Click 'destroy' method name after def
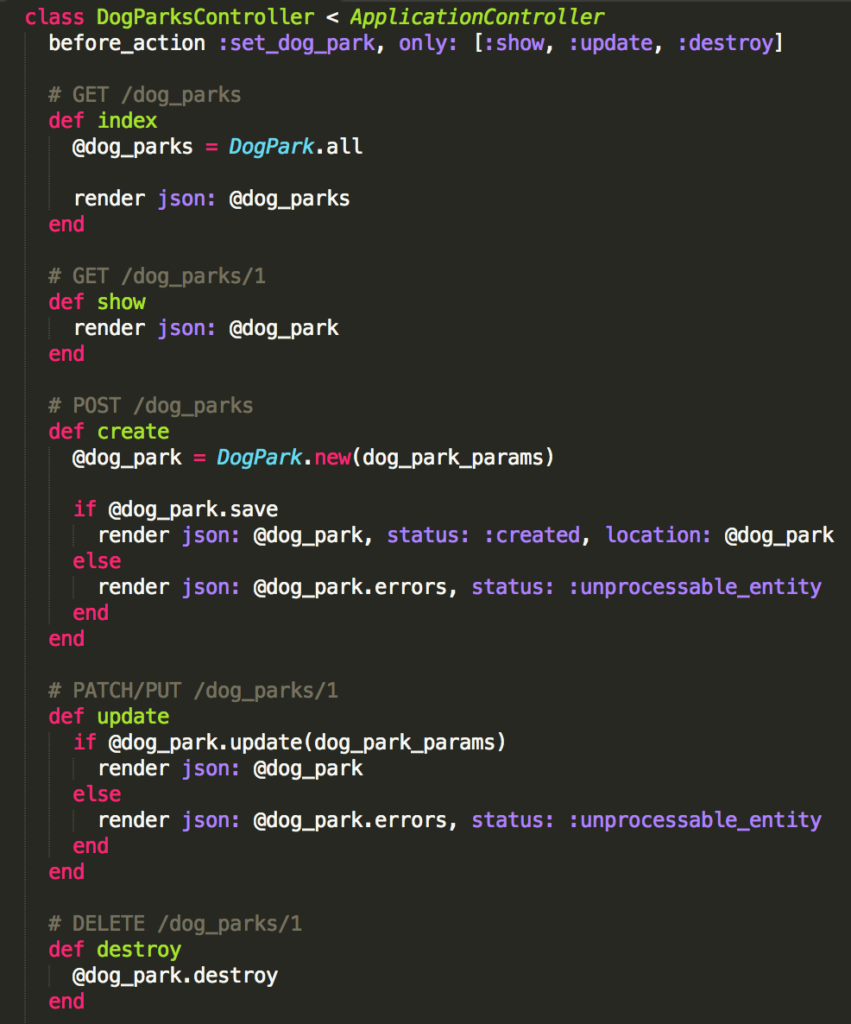 click(139, 950)
